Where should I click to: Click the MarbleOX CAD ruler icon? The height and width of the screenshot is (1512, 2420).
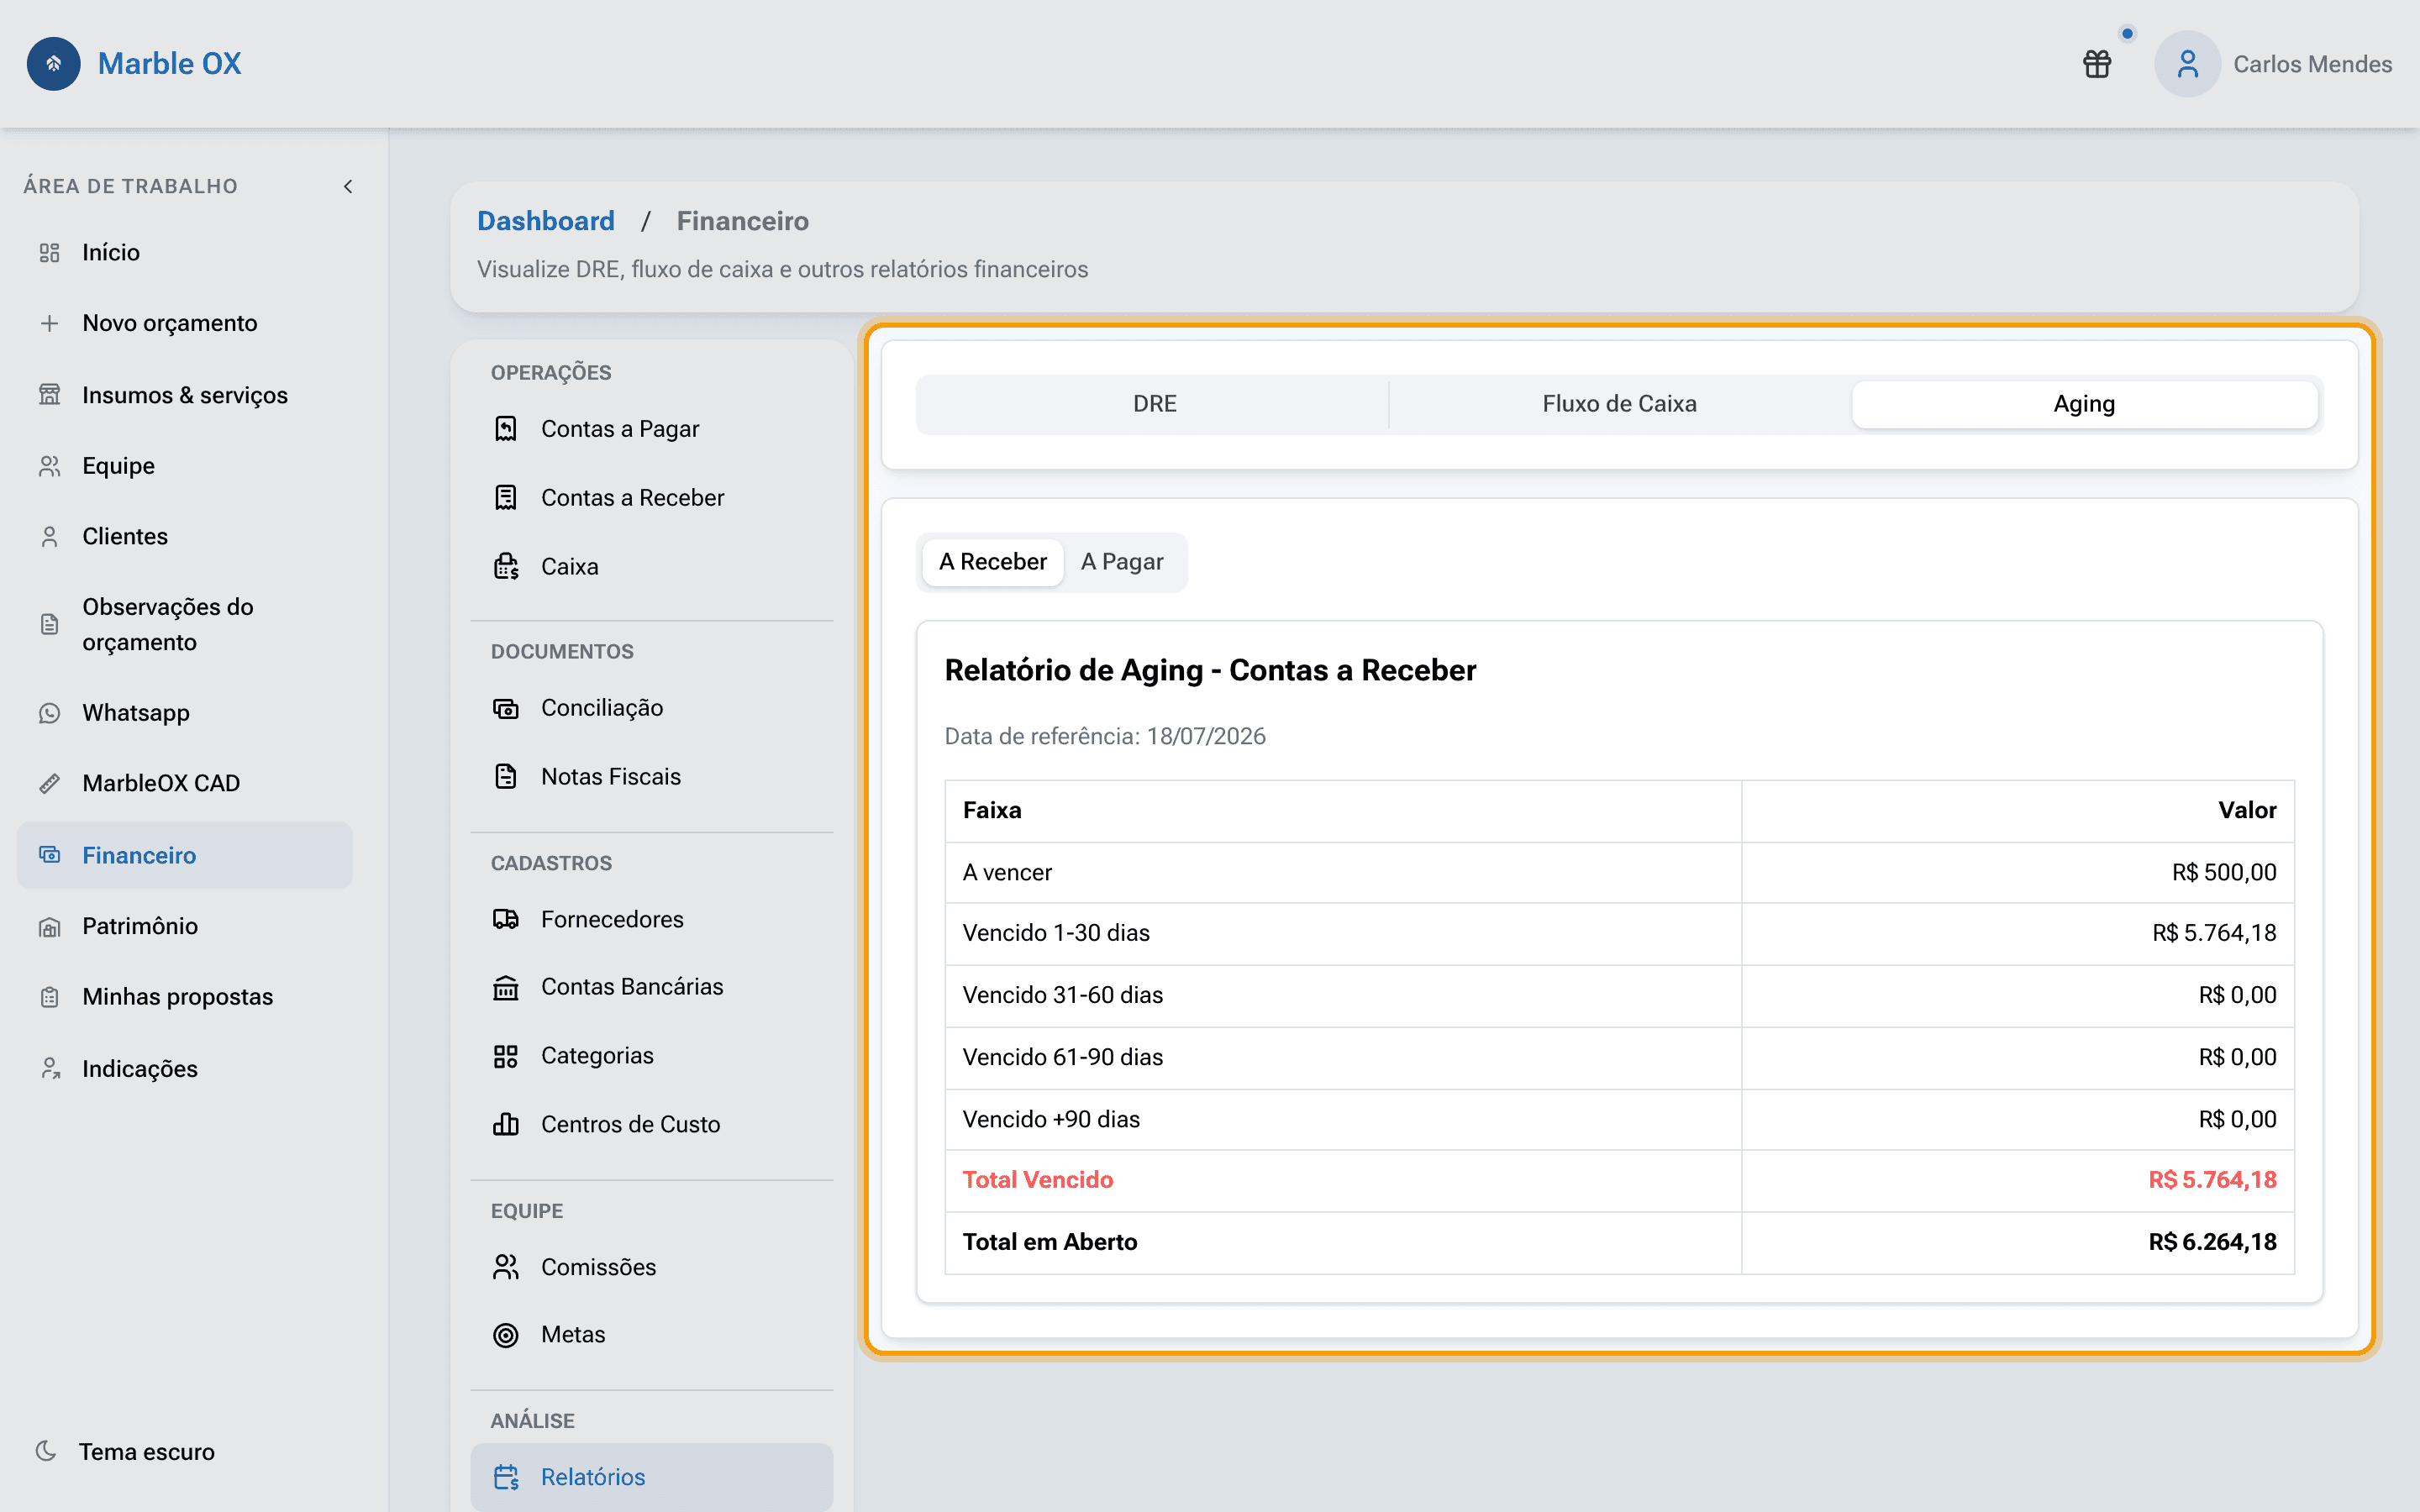coord(49,783)
